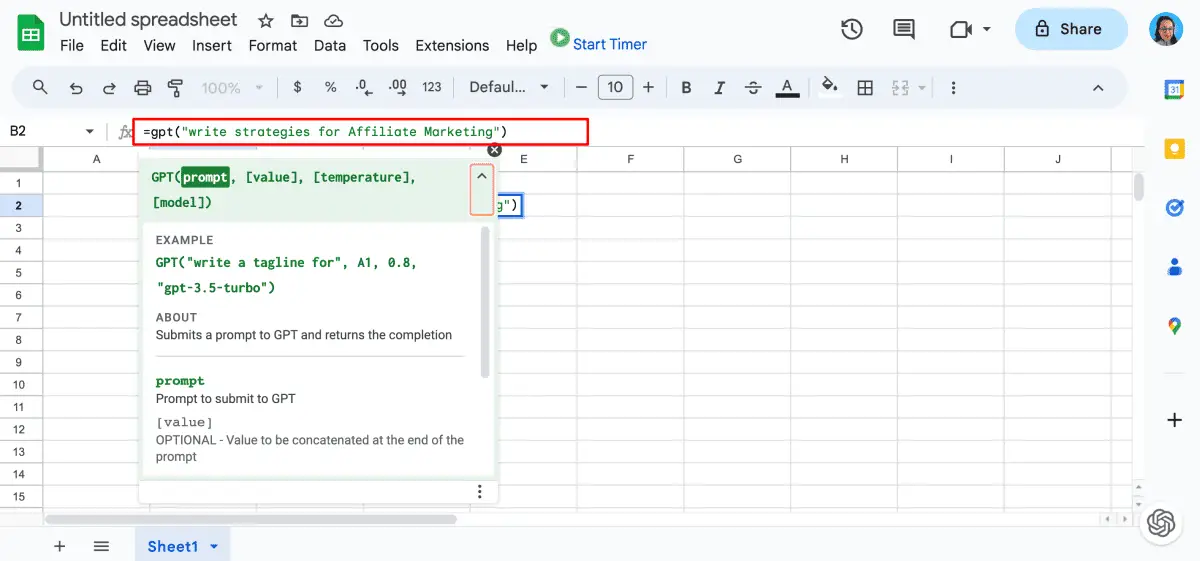Format cell as currency

(x=297, y=87)
